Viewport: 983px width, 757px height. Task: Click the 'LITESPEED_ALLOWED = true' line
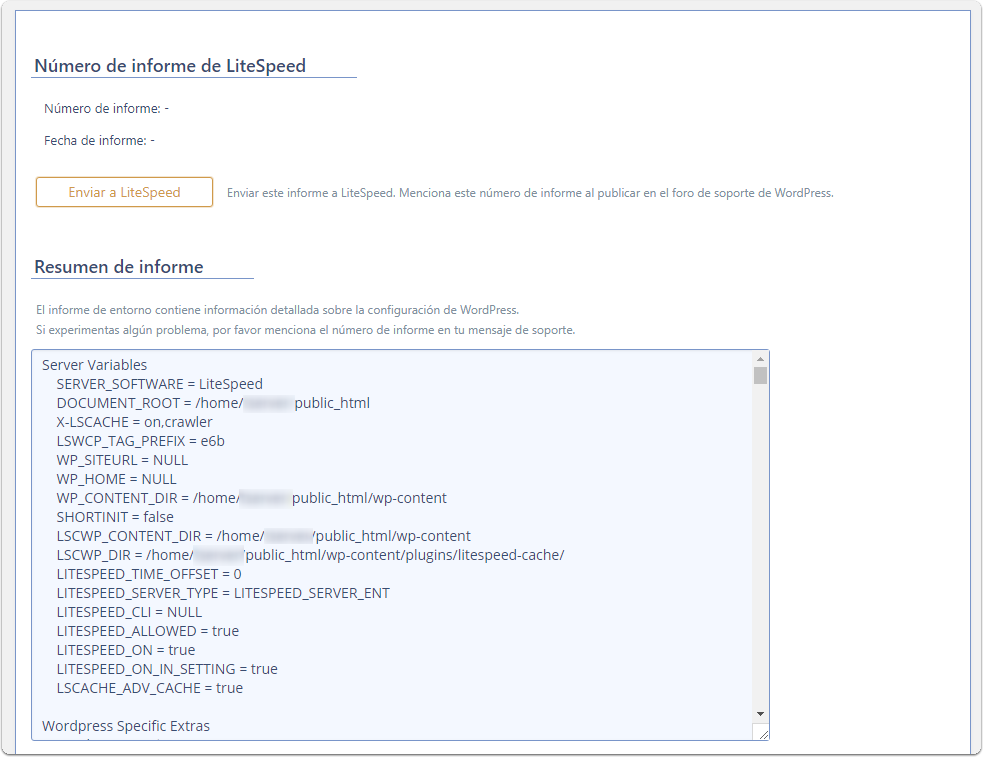coord(147,631)
